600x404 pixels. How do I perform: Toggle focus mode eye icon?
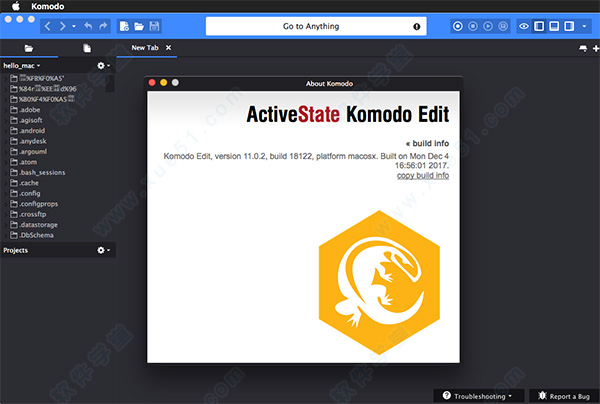click(524, 26)
